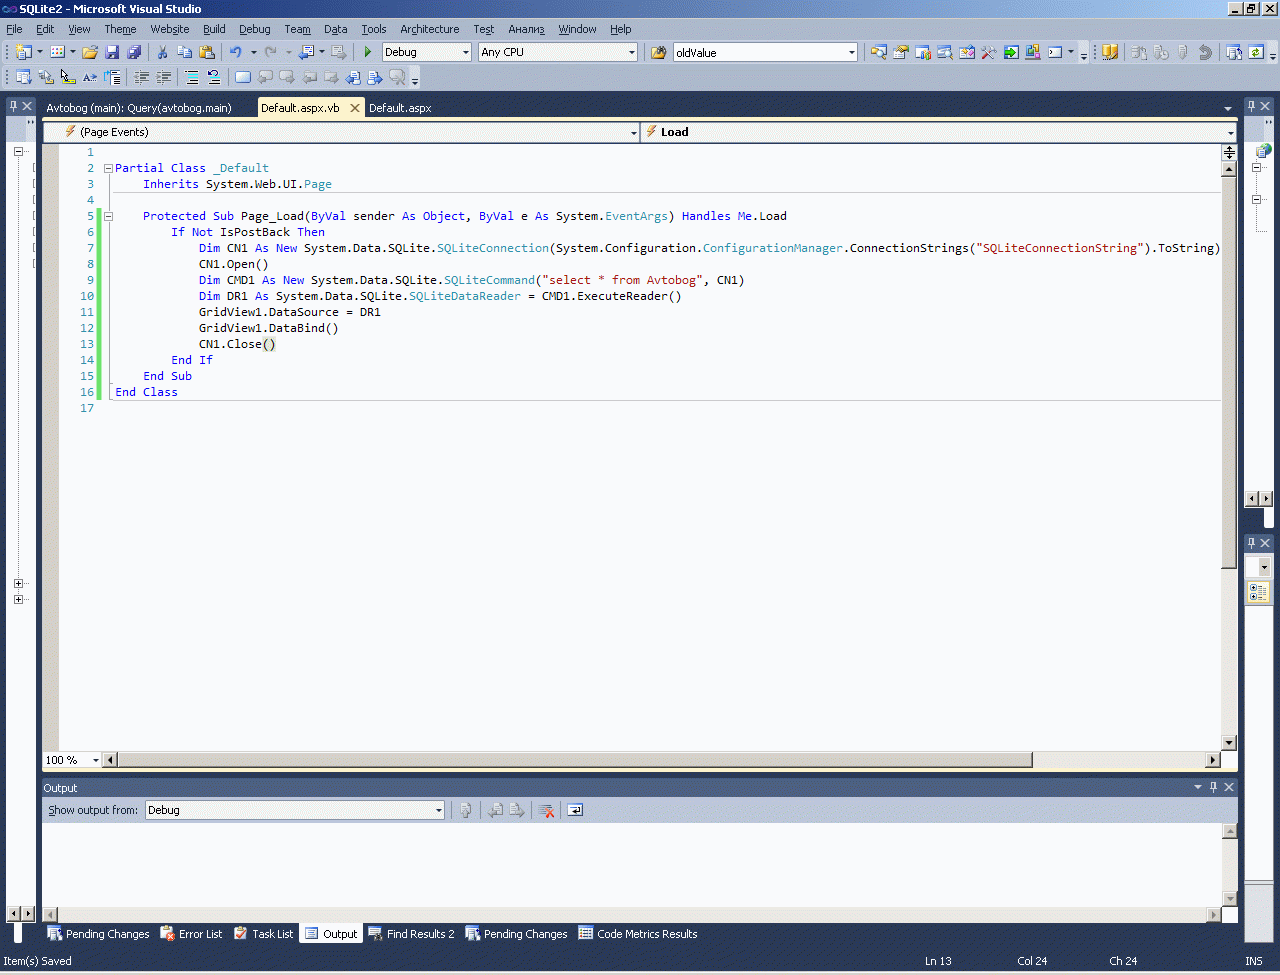Open the oldValue find combo box
This screenshot has width=1280, height=975.
(766, 52)
